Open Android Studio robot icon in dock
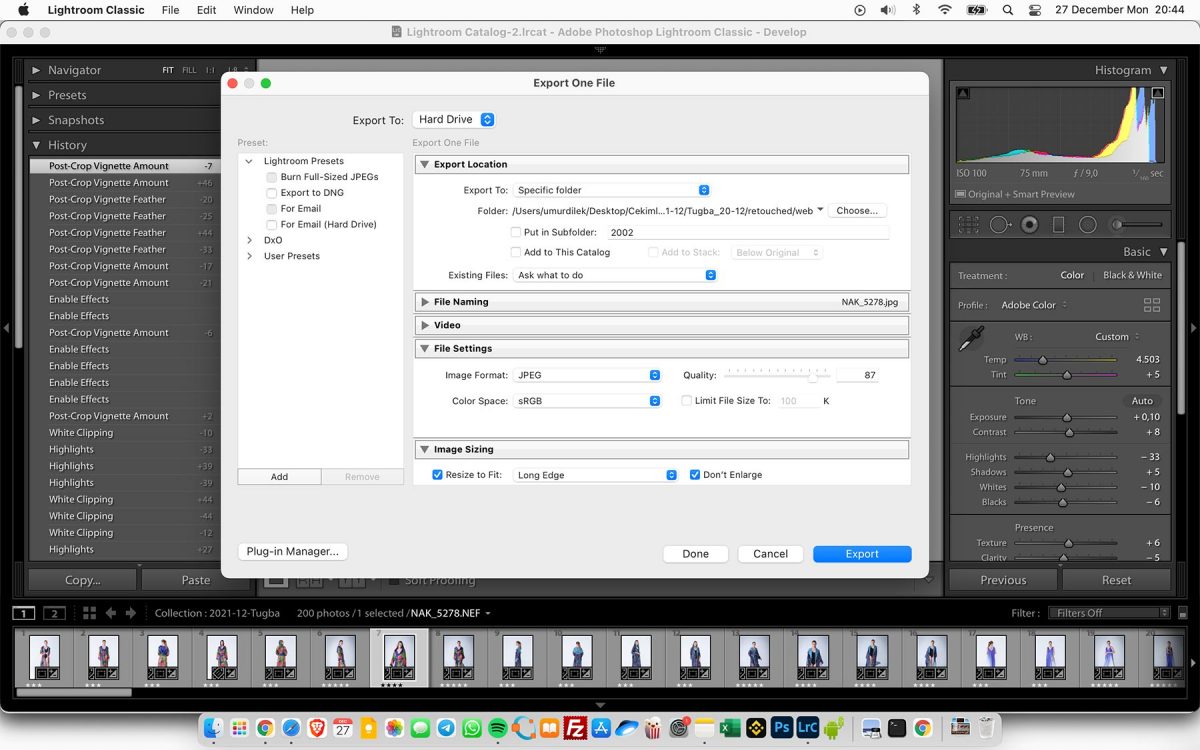1200x750 pixels. [x=834, y=728]
